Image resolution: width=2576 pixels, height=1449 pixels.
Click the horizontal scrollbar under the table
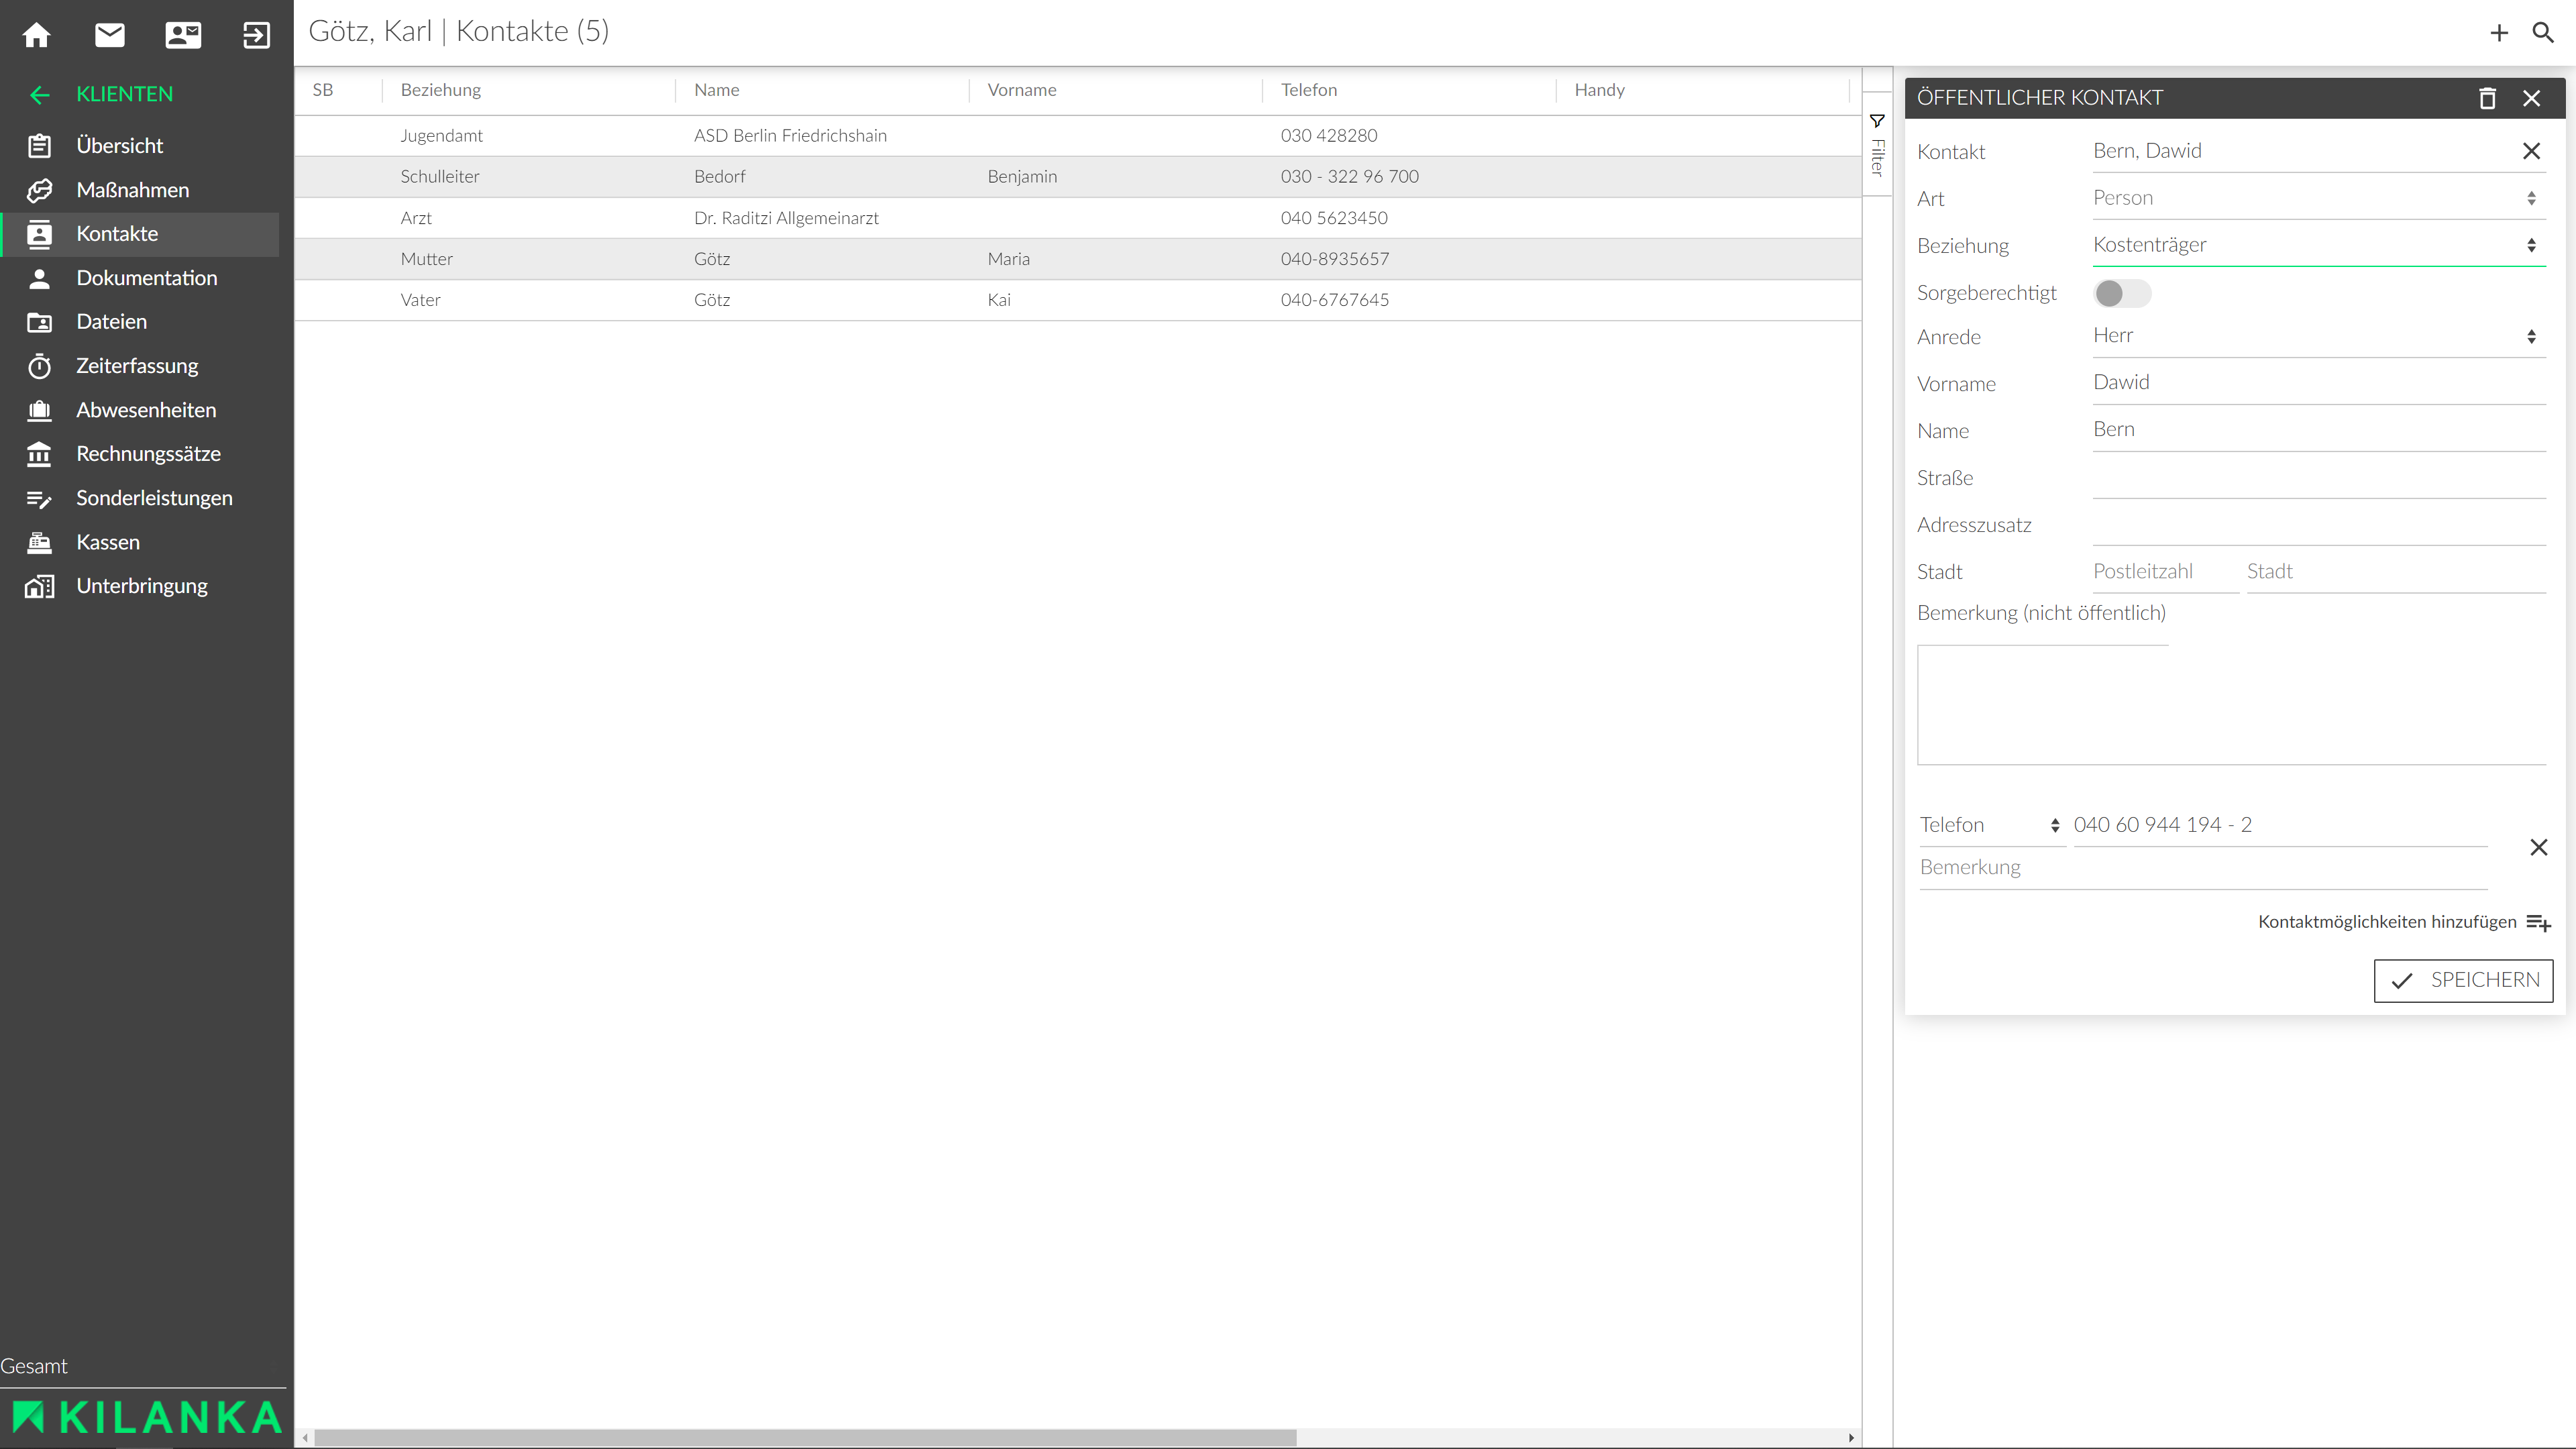coord(805,1437)
